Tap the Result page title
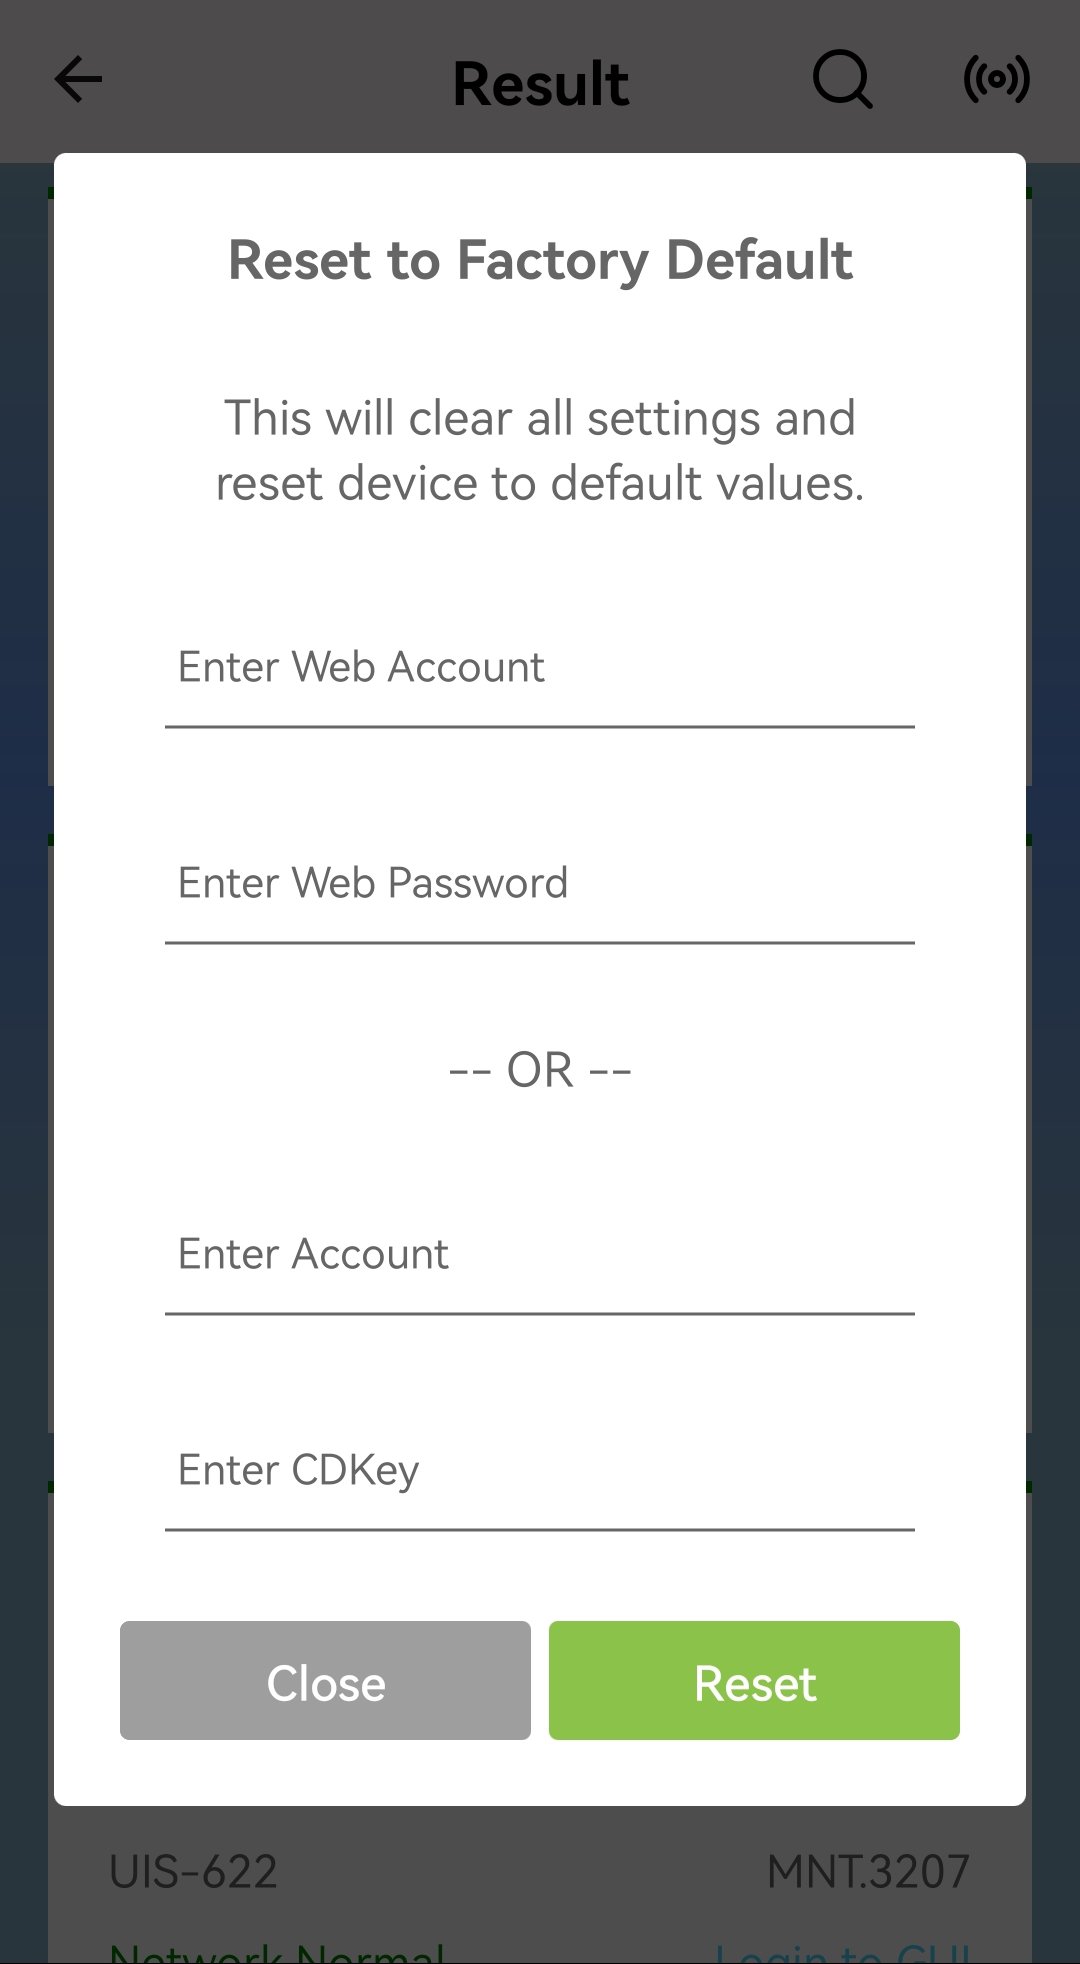 (x=541, y=83)
